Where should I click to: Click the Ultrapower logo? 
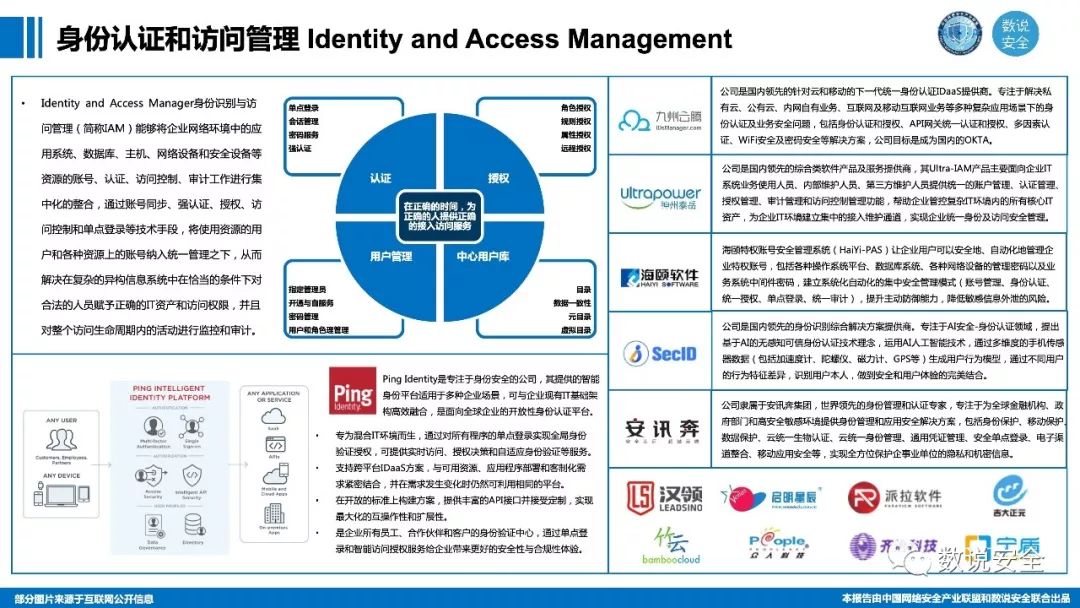coord(660,193)
